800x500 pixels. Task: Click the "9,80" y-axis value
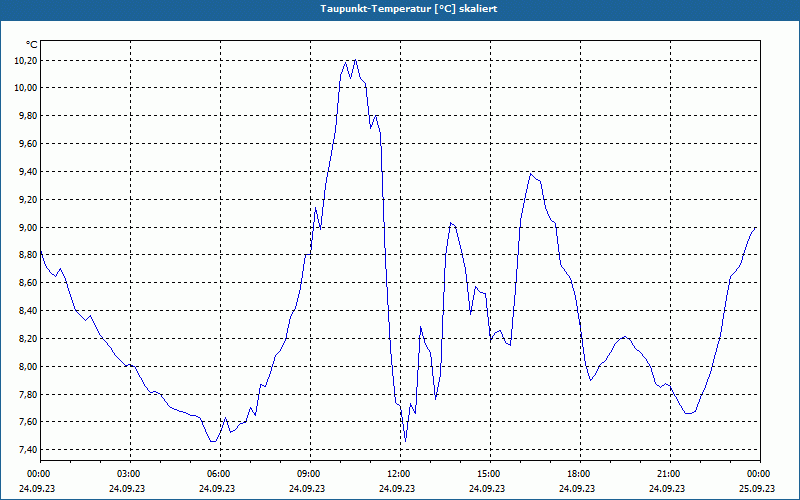click(29, 116)
